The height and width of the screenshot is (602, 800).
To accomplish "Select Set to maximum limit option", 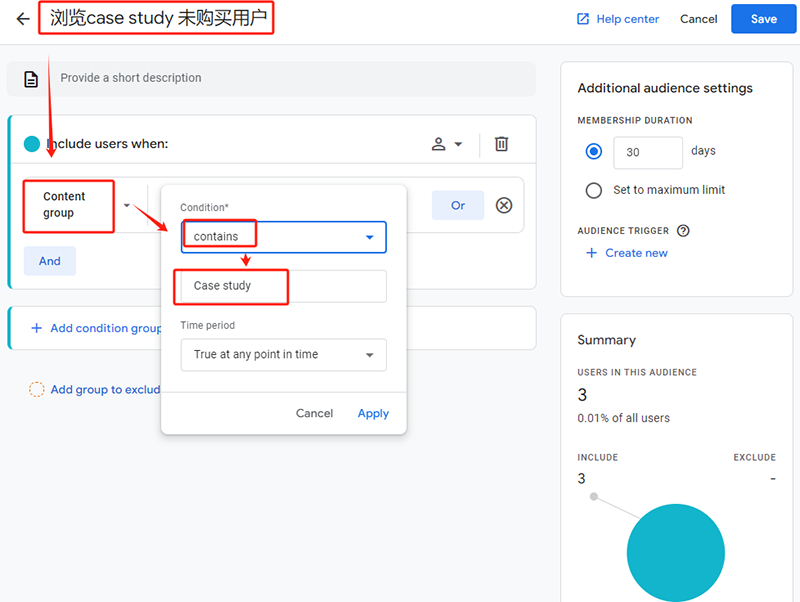I will point(594,190).
